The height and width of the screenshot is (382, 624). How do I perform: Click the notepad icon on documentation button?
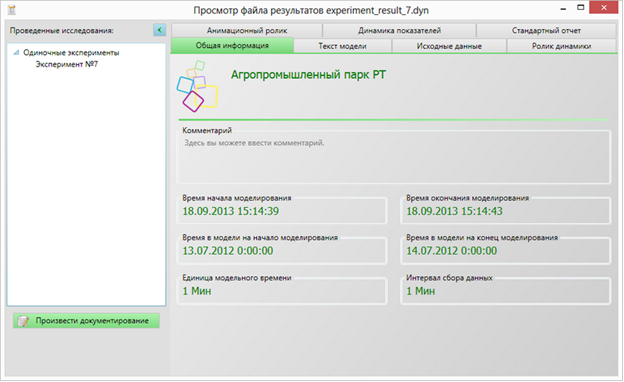23,321
